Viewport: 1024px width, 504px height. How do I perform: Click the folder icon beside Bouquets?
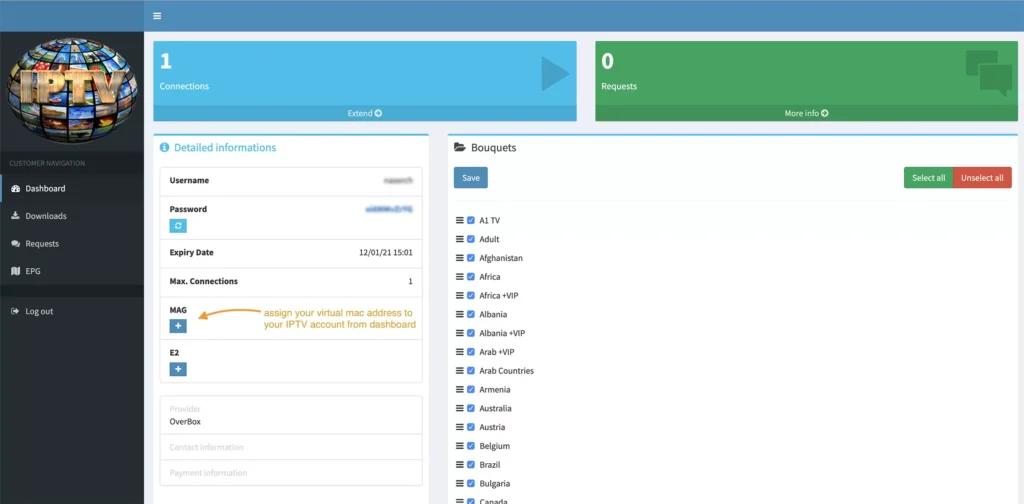click(x=460, y=148)
